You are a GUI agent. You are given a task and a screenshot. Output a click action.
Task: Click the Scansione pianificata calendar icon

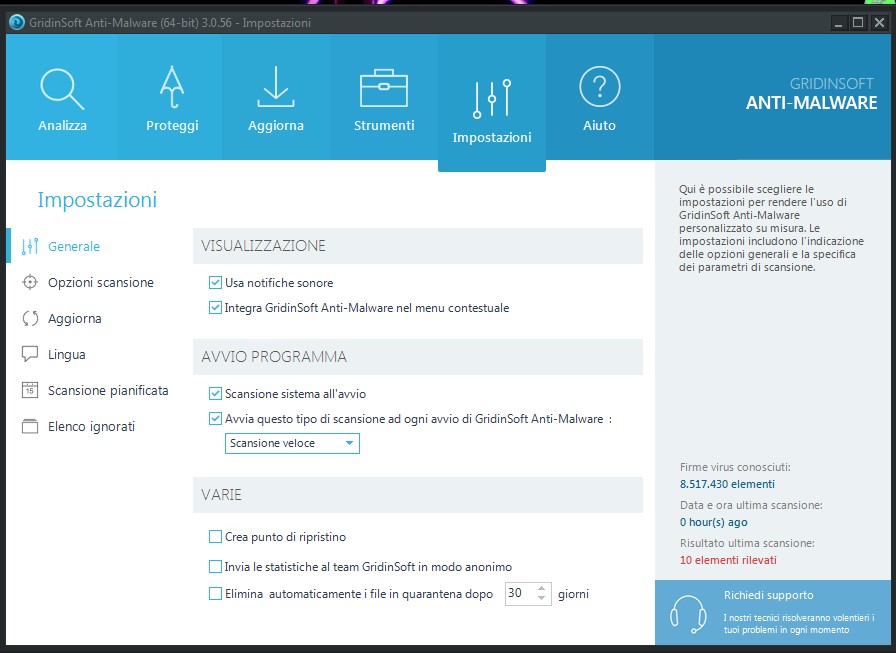click(x=30, y=390)
